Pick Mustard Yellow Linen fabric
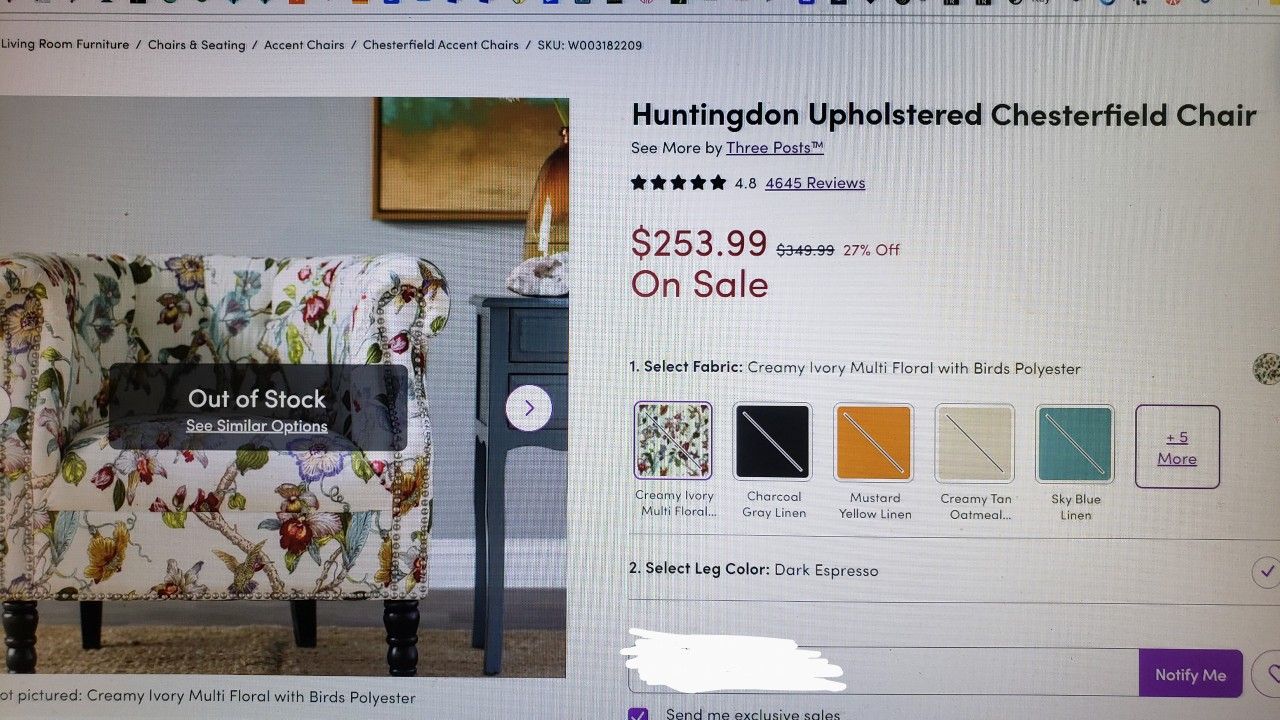This screenshot has width=1280, height=720. (x=874, y=443)
